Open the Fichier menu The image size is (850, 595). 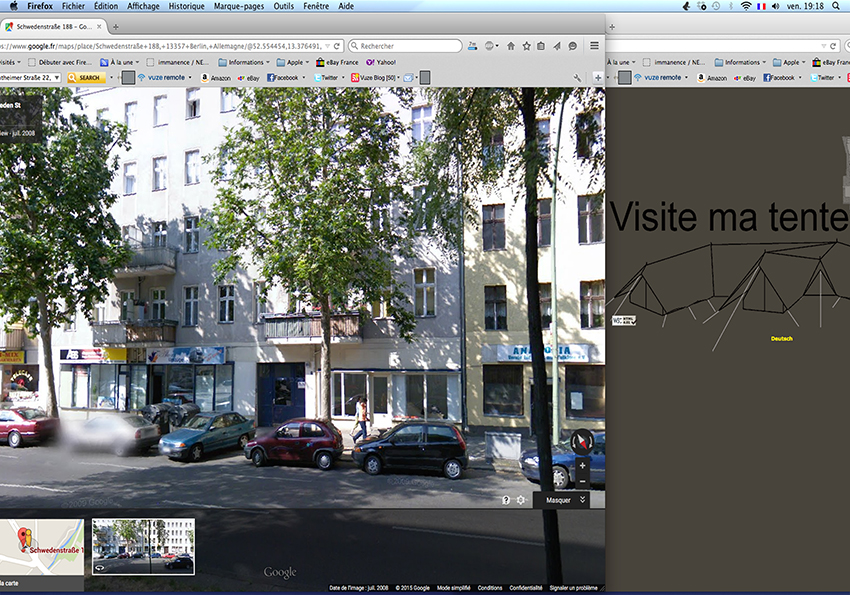(73, 6)
